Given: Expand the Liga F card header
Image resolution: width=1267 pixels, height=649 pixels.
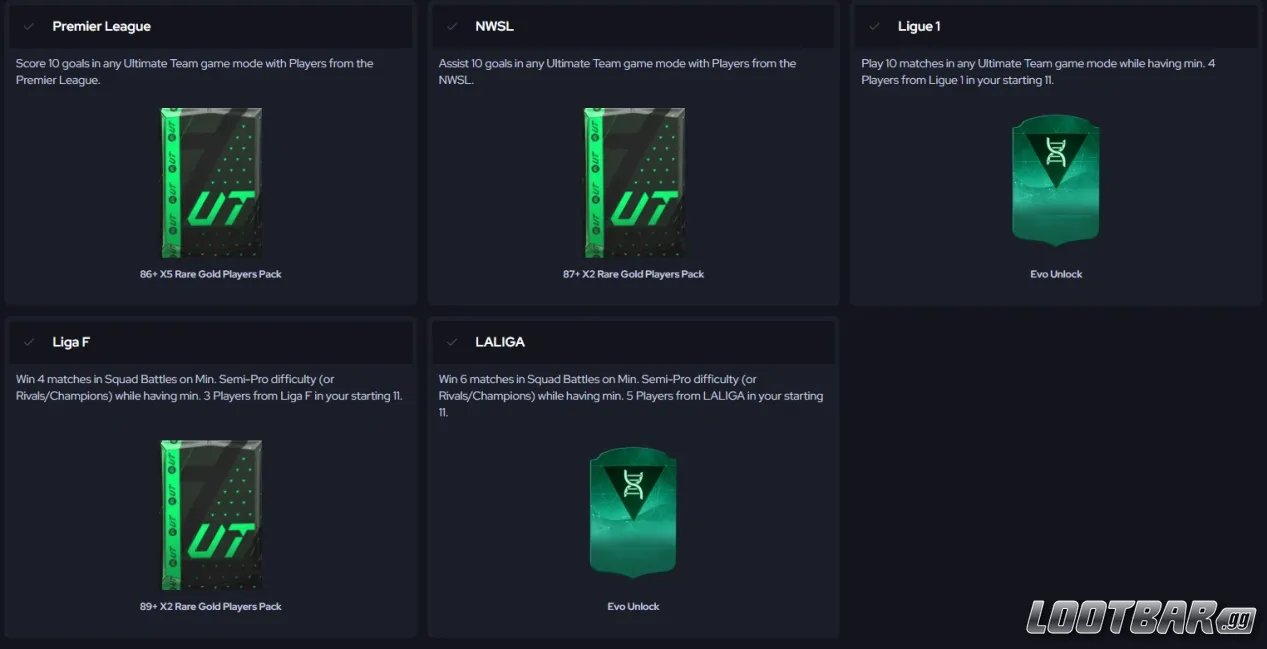Looking at the screenshot, I should pos(211,342).
